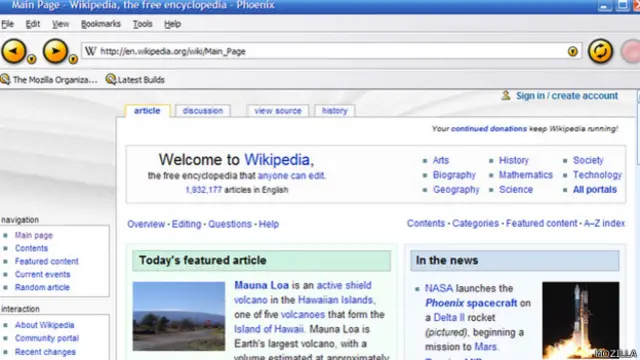Image resolution: width=640 pixels, height=360 pixels.
Task: Click the Mauna Loa volcano photo
Action: point(179,316)
